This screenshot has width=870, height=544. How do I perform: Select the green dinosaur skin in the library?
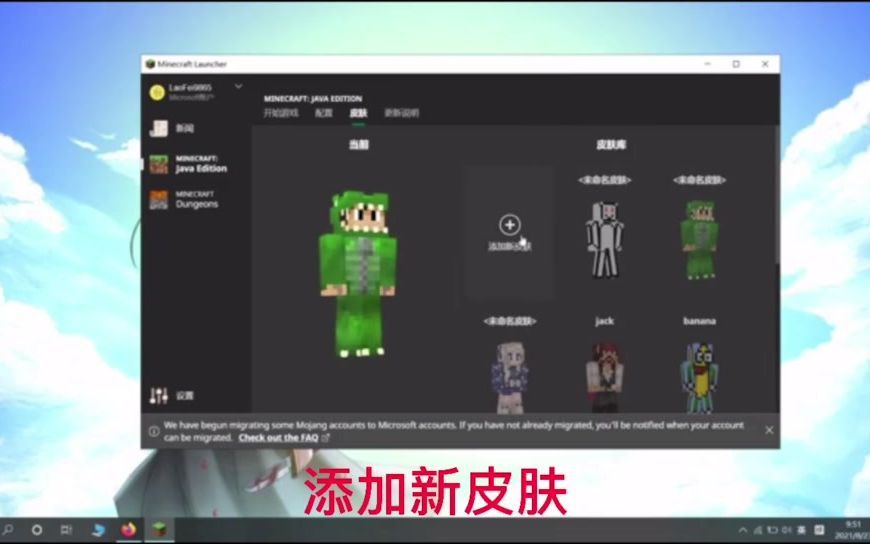(699, 239)
